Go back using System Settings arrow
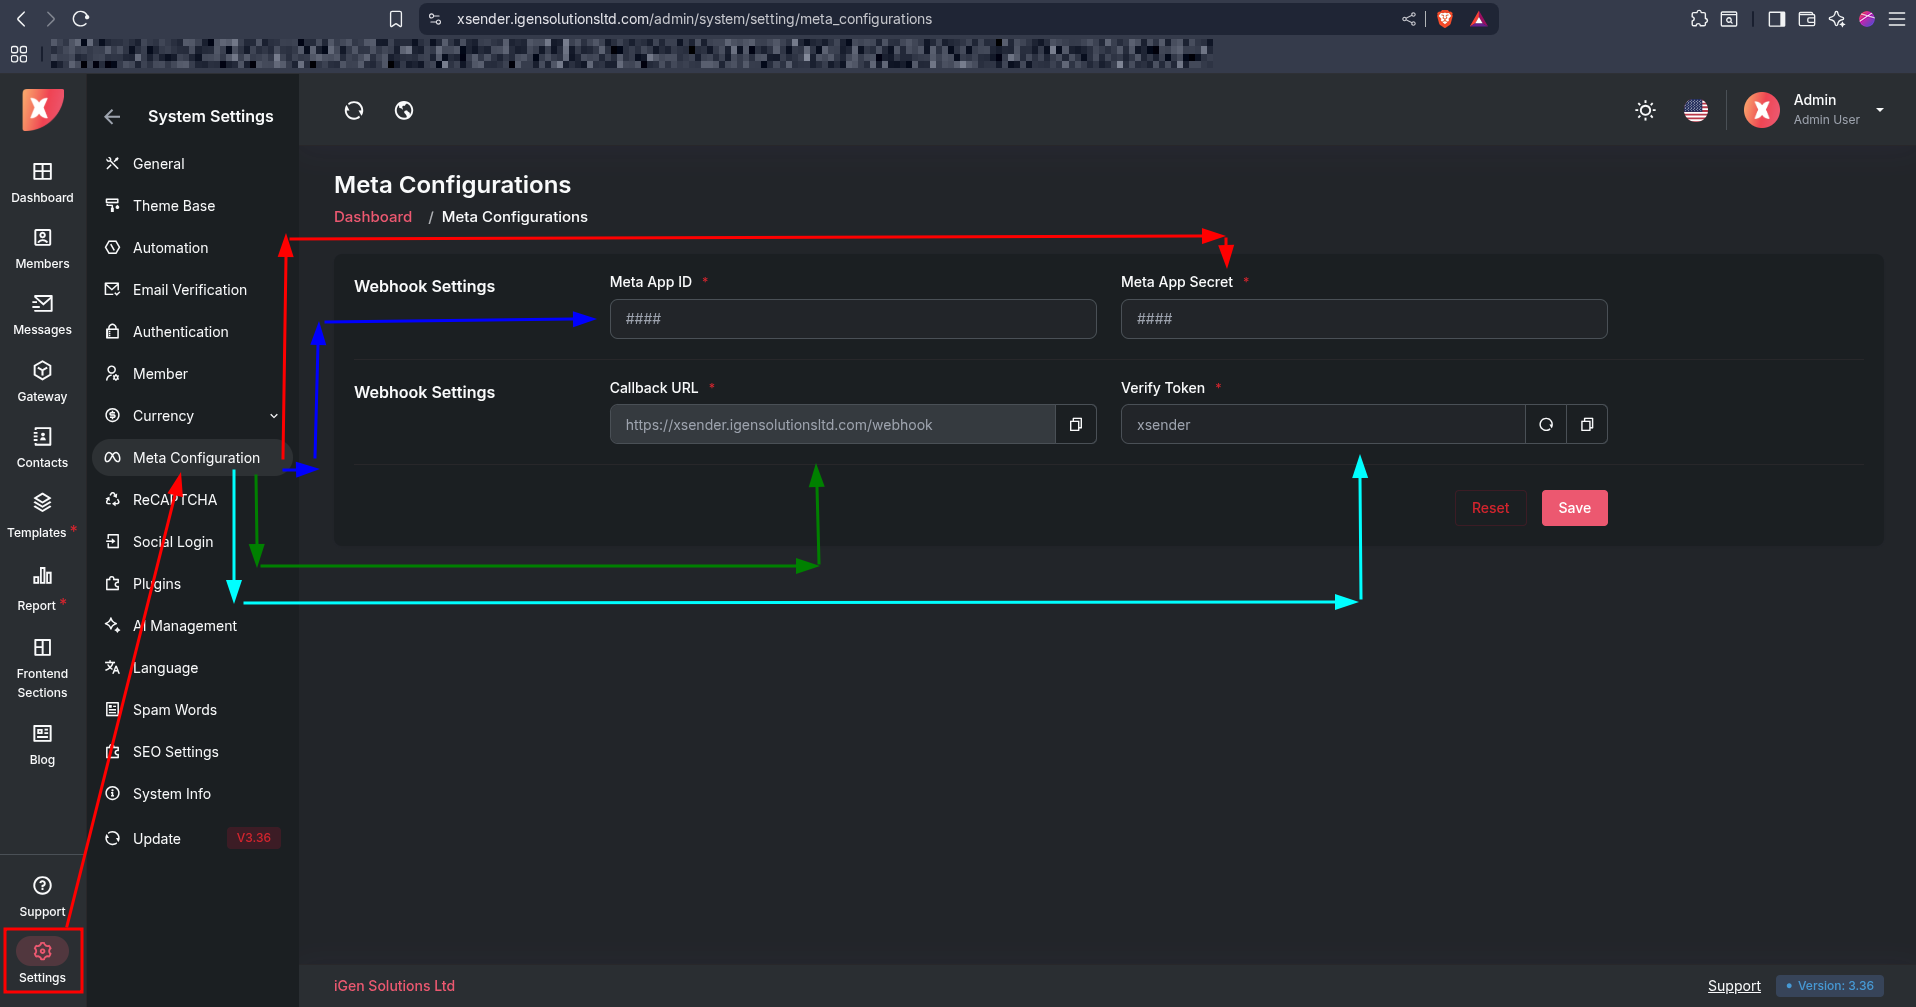The height and width of the screenshot is (1007, 1916). pos(112,117)
